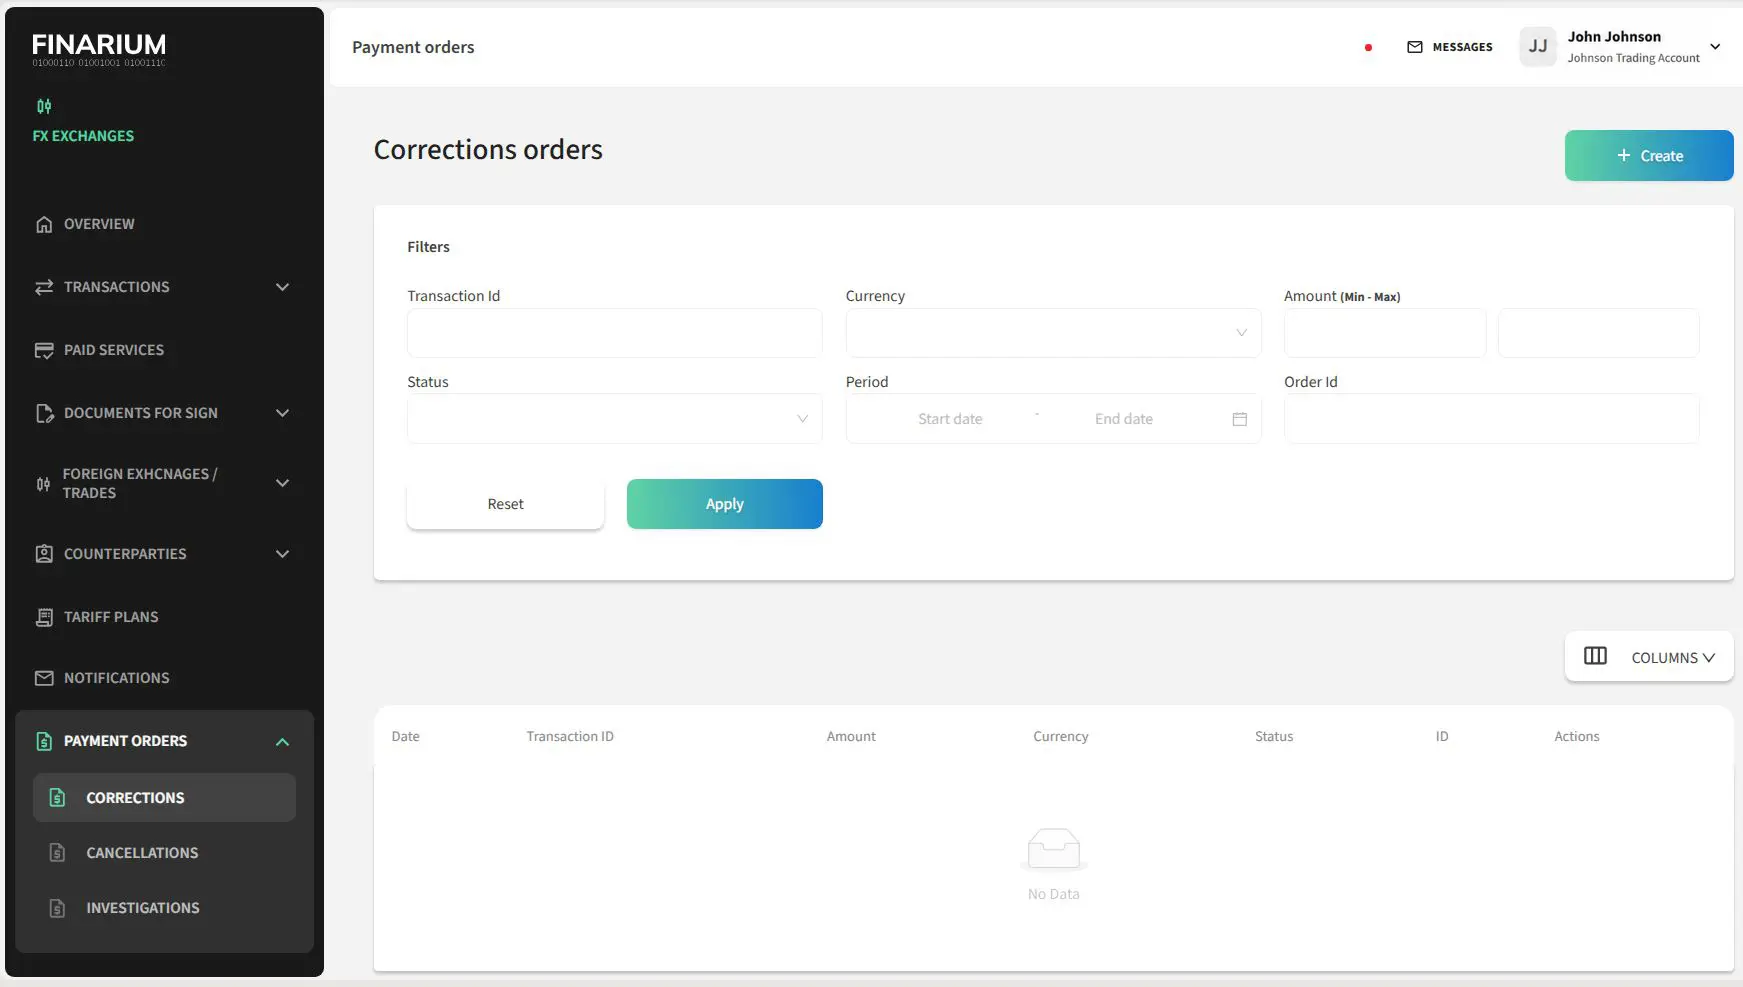Select the Cancellations submenu item
This screenshot has height=987, width=1743.
point(164,853)
